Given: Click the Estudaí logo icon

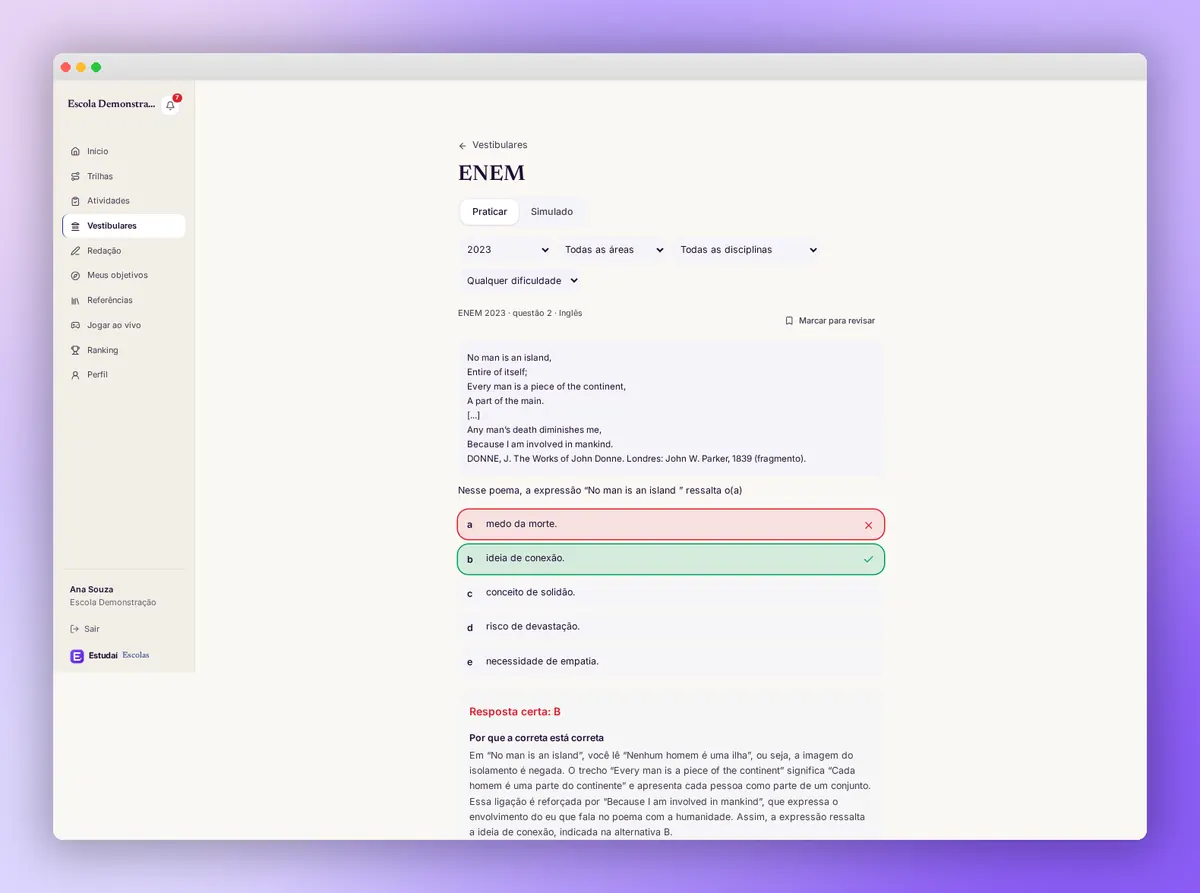Looking at the screenshot, I should coord(77,656).
